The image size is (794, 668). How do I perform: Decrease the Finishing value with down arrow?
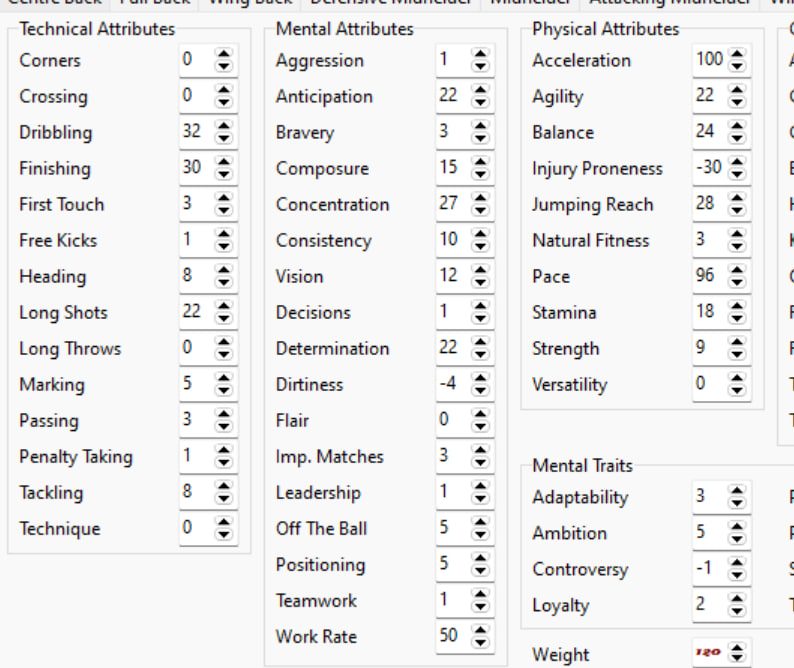pos(223,174)
